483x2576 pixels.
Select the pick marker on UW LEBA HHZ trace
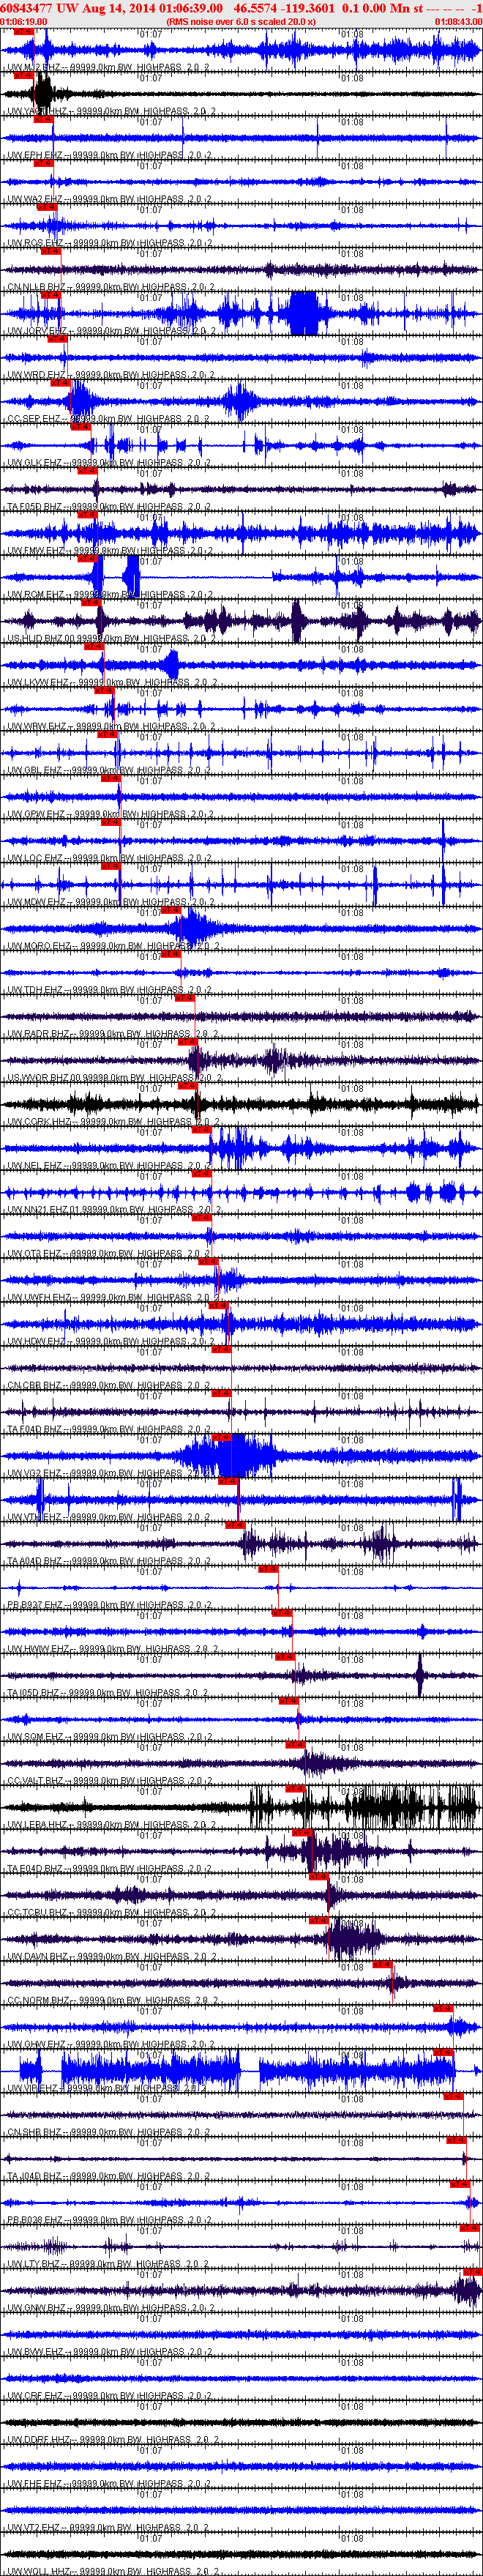click(x=295, y=1789)
